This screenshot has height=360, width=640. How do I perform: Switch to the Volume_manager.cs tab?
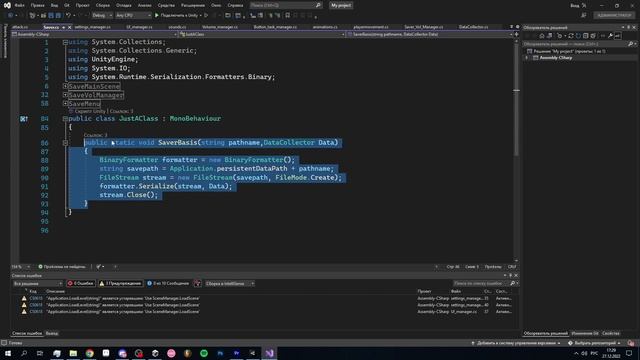pos(220,27)
